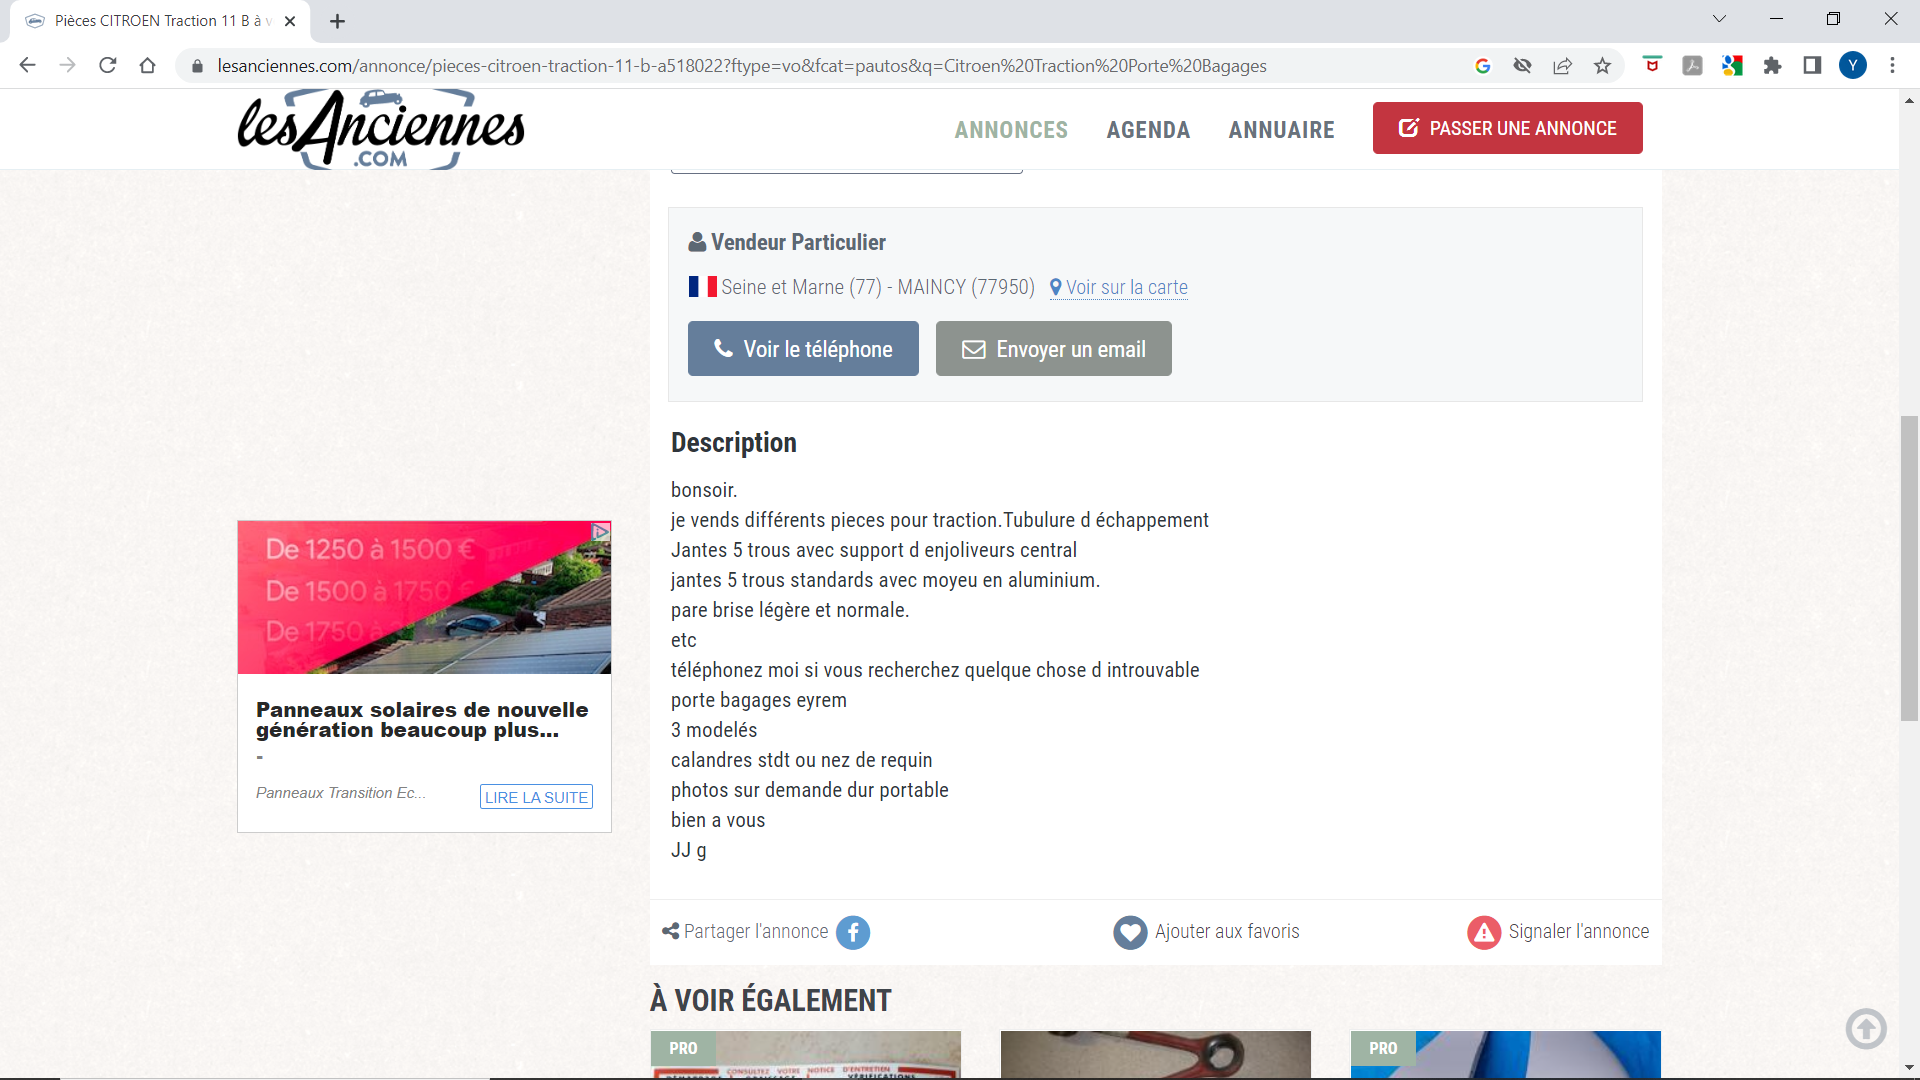Open Chrome extensions puzzle icon
1920x1080 pixels.
pos(1772,66)
